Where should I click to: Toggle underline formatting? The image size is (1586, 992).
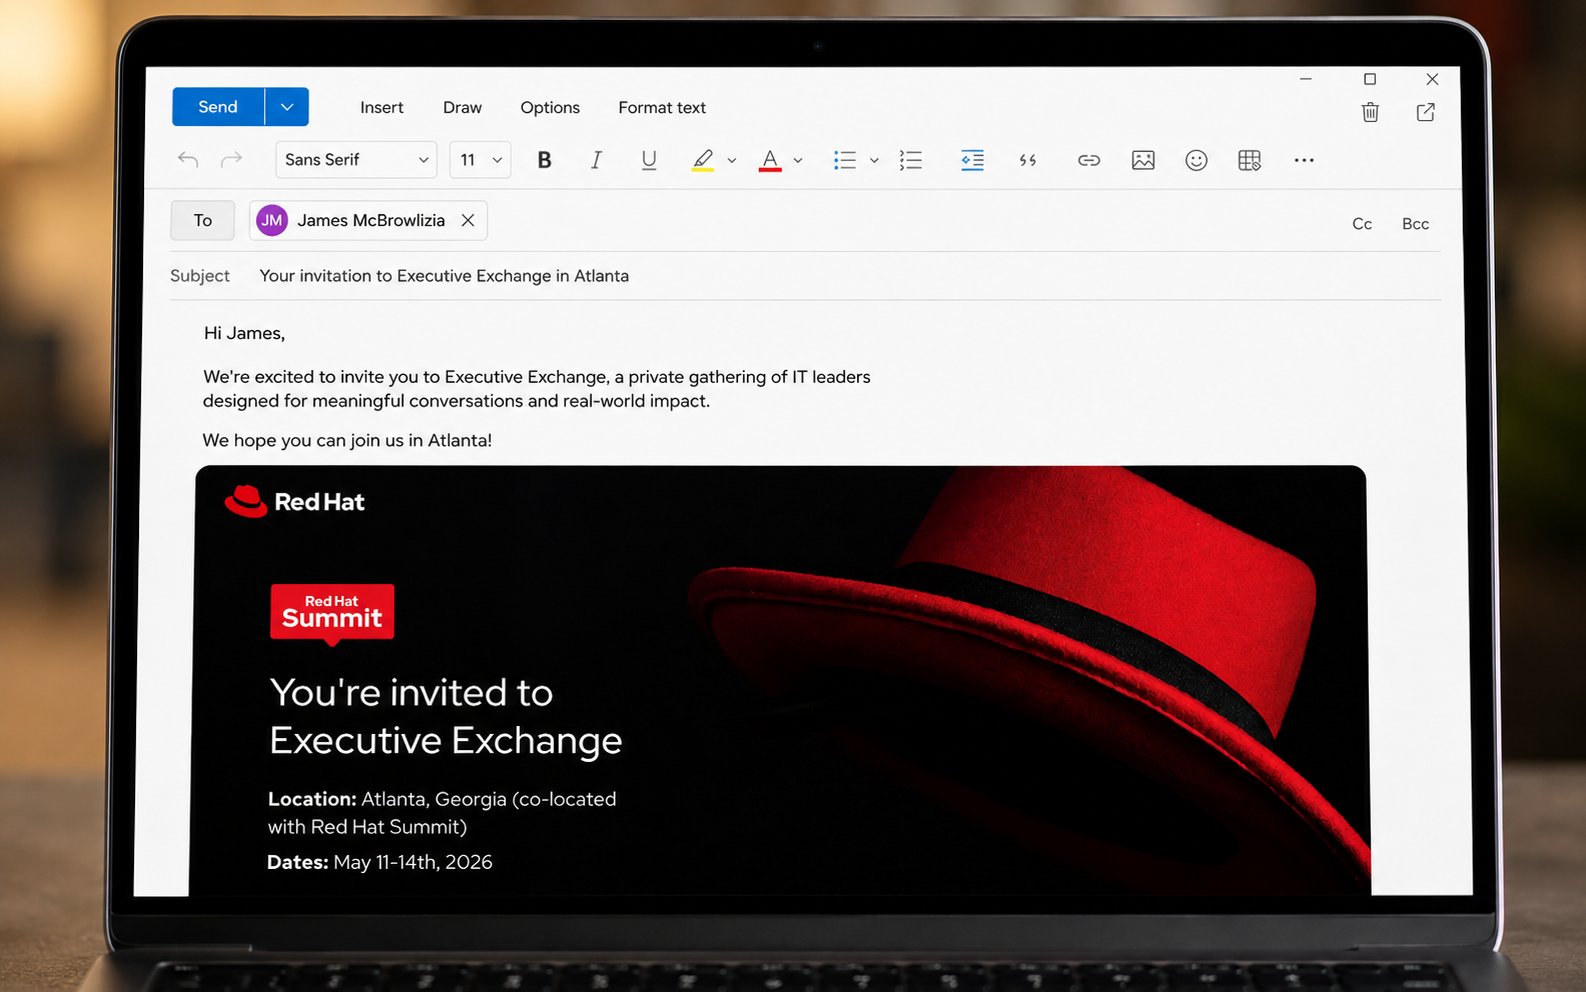tap(649, 160)
